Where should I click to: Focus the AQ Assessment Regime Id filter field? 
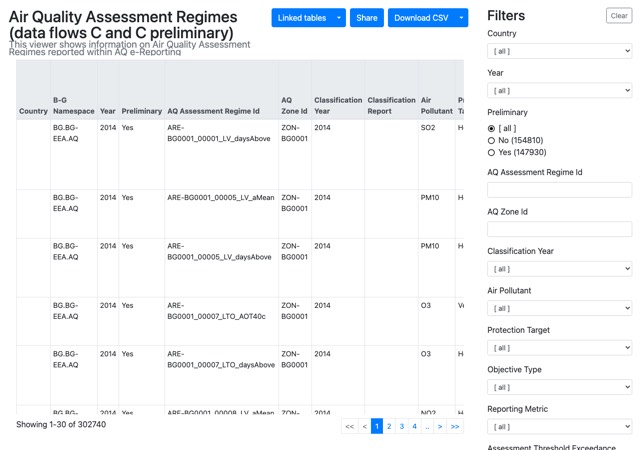(x=560, y=190)
